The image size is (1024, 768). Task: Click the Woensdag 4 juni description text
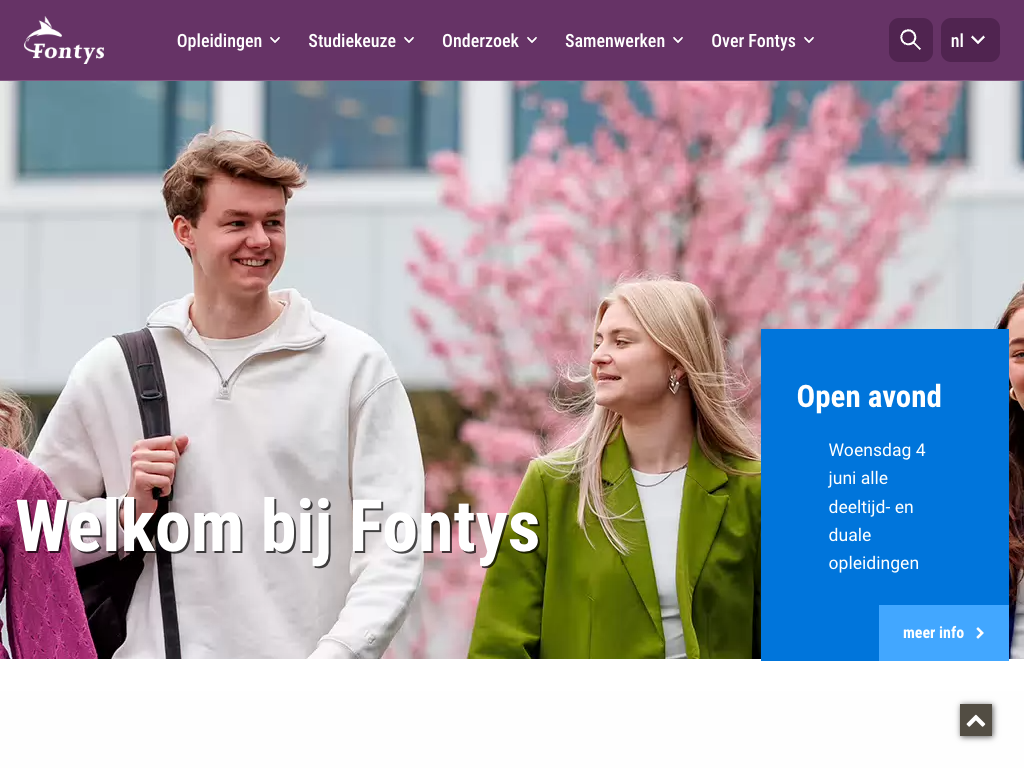click(x=877, y=506)
